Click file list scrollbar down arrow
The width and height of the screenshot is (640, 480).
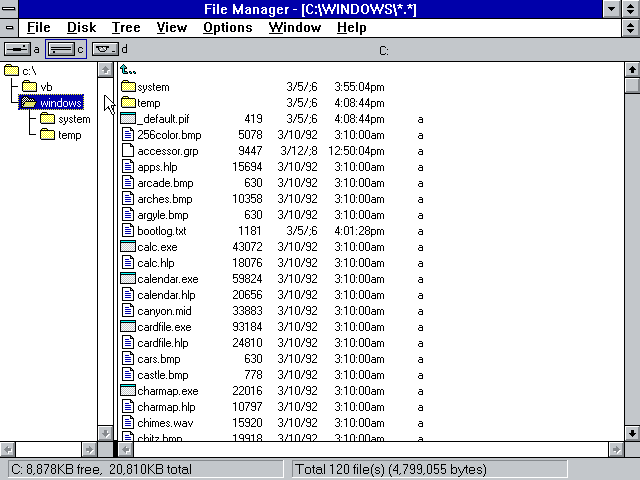point(631,433)
